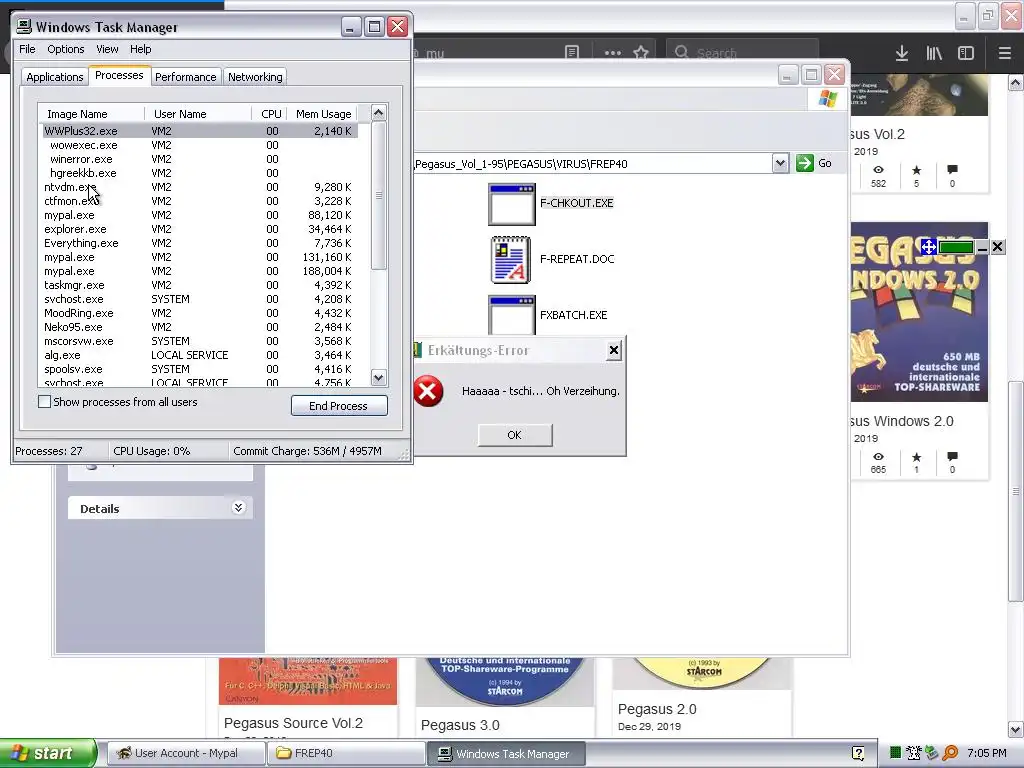This screenshot has height=768, width=1024.
Task: Open the Windows Start button
Action: [48, 753]
